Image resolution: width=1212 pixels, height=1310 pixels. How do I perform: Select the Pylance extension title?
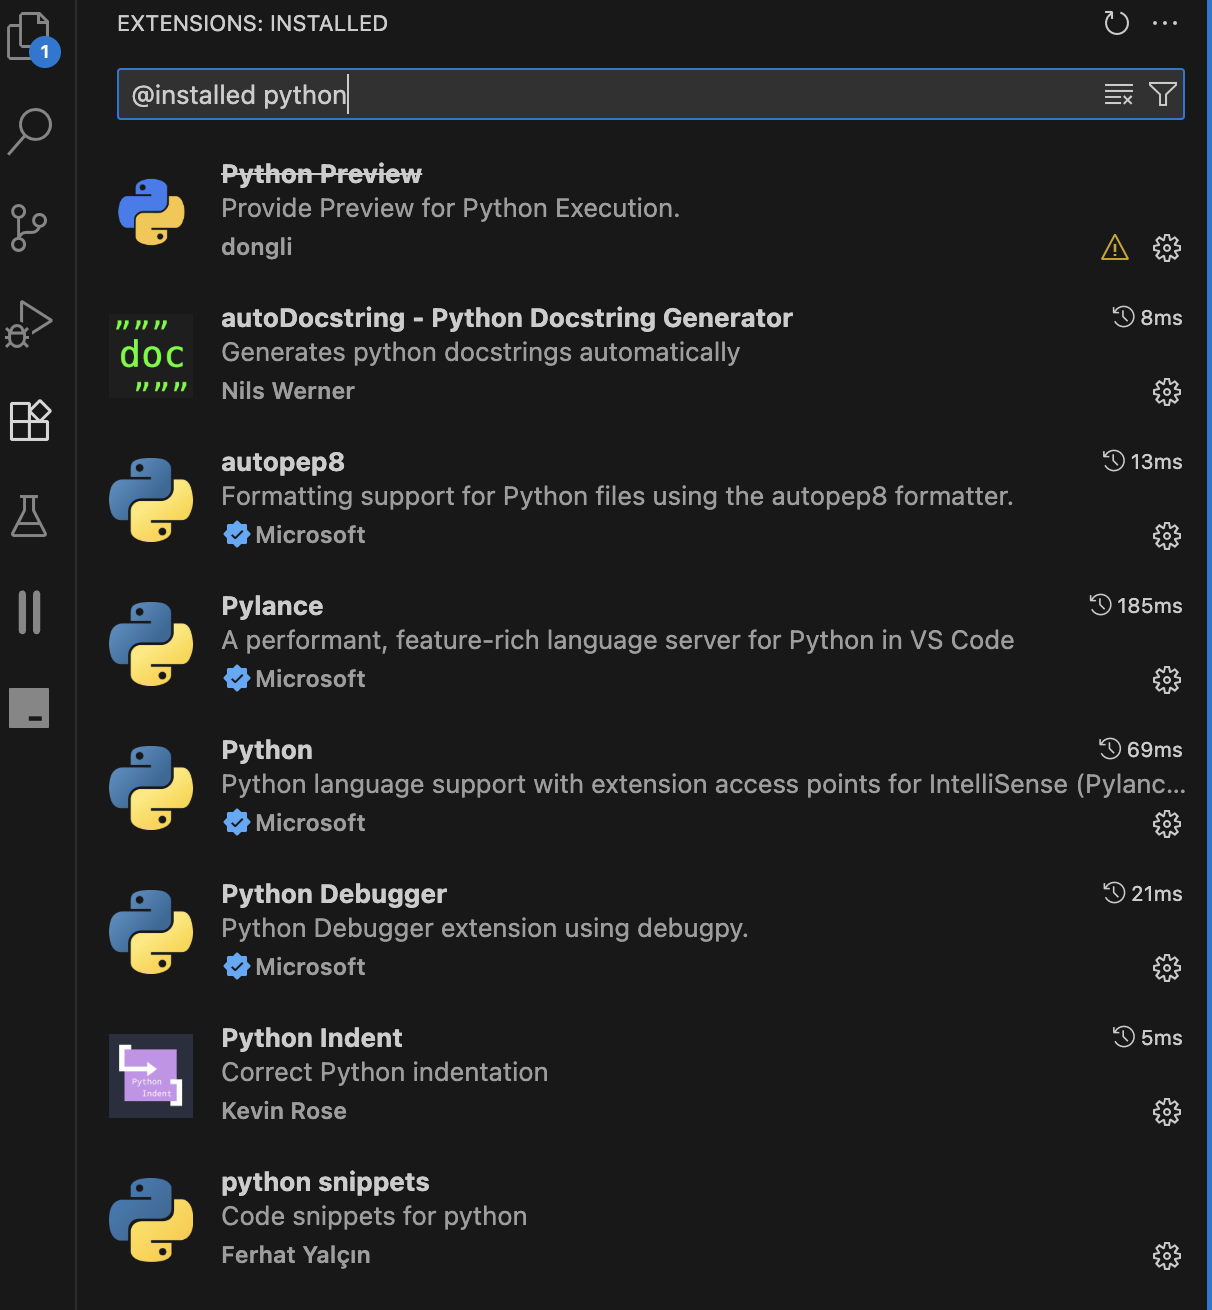272,606
